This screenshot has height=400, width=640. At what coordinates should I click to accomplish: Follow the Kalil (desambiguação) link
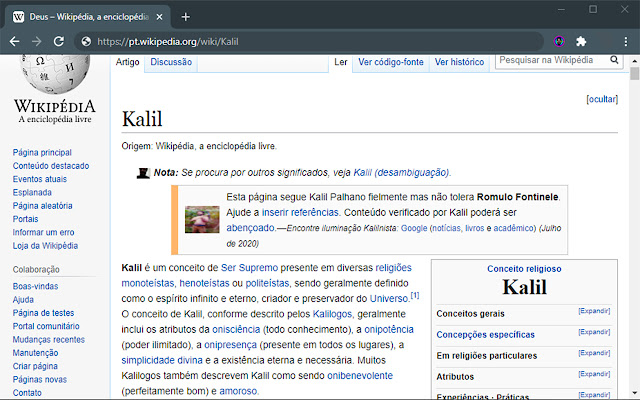[401, 173]
